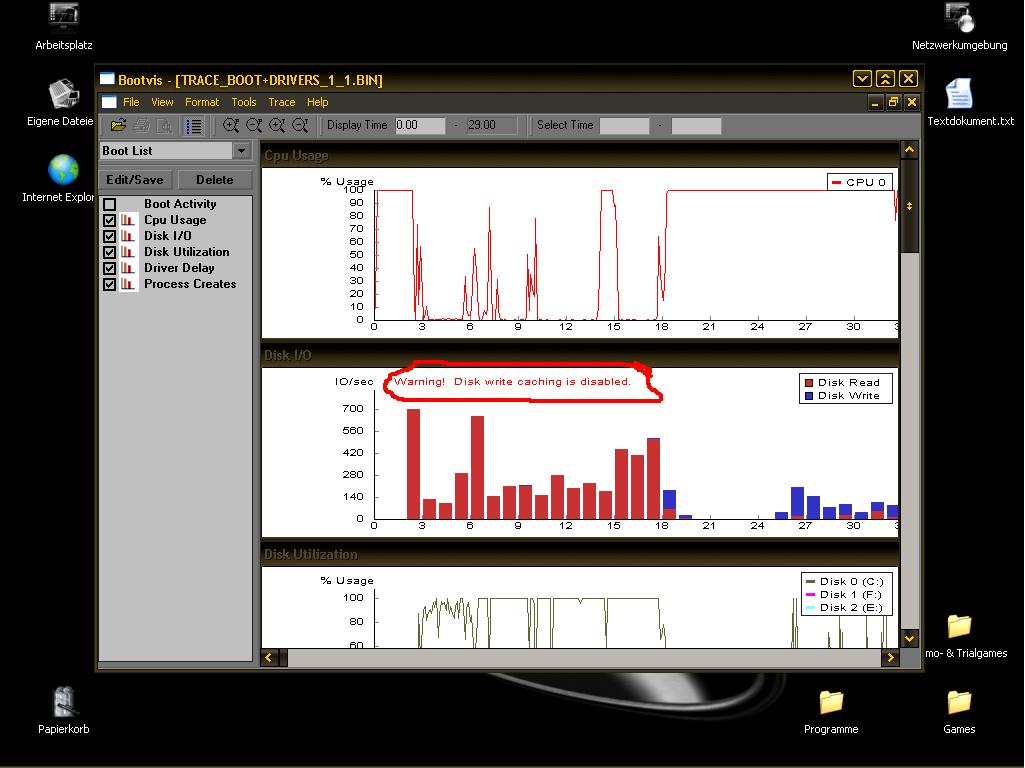Click the last zoom-out magnifier icon
Viewport: 1025px width, 768px height.
click(x=299, y=126)
